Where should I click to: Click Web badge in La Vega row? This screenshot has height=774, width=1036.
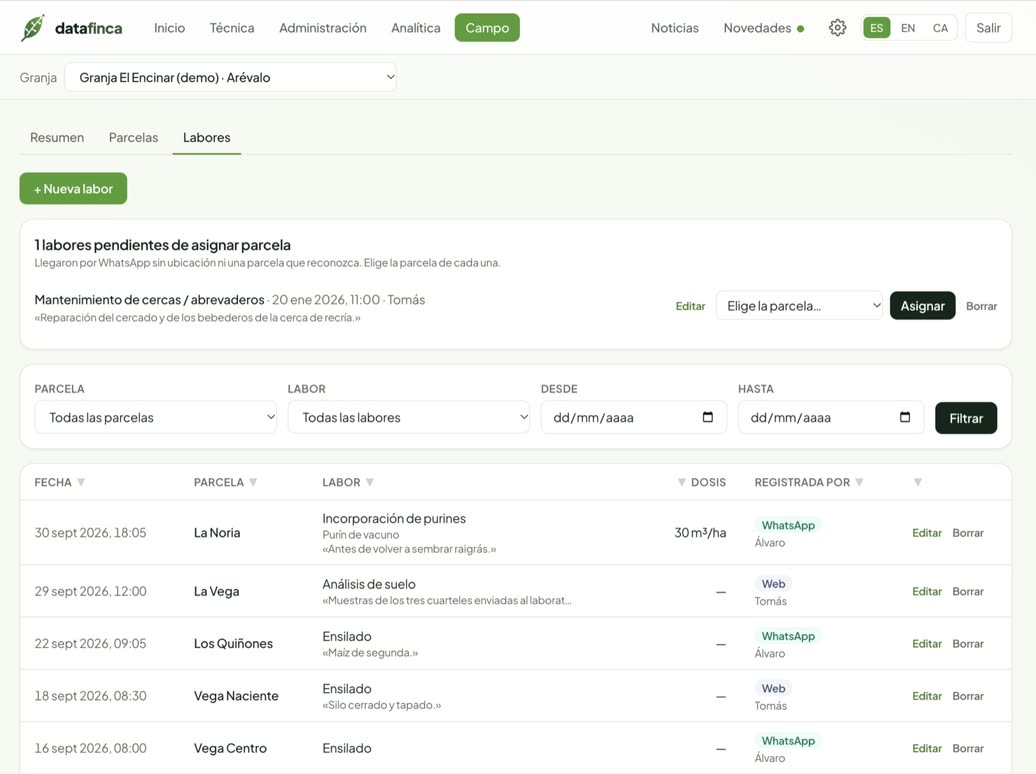point(773,584)
